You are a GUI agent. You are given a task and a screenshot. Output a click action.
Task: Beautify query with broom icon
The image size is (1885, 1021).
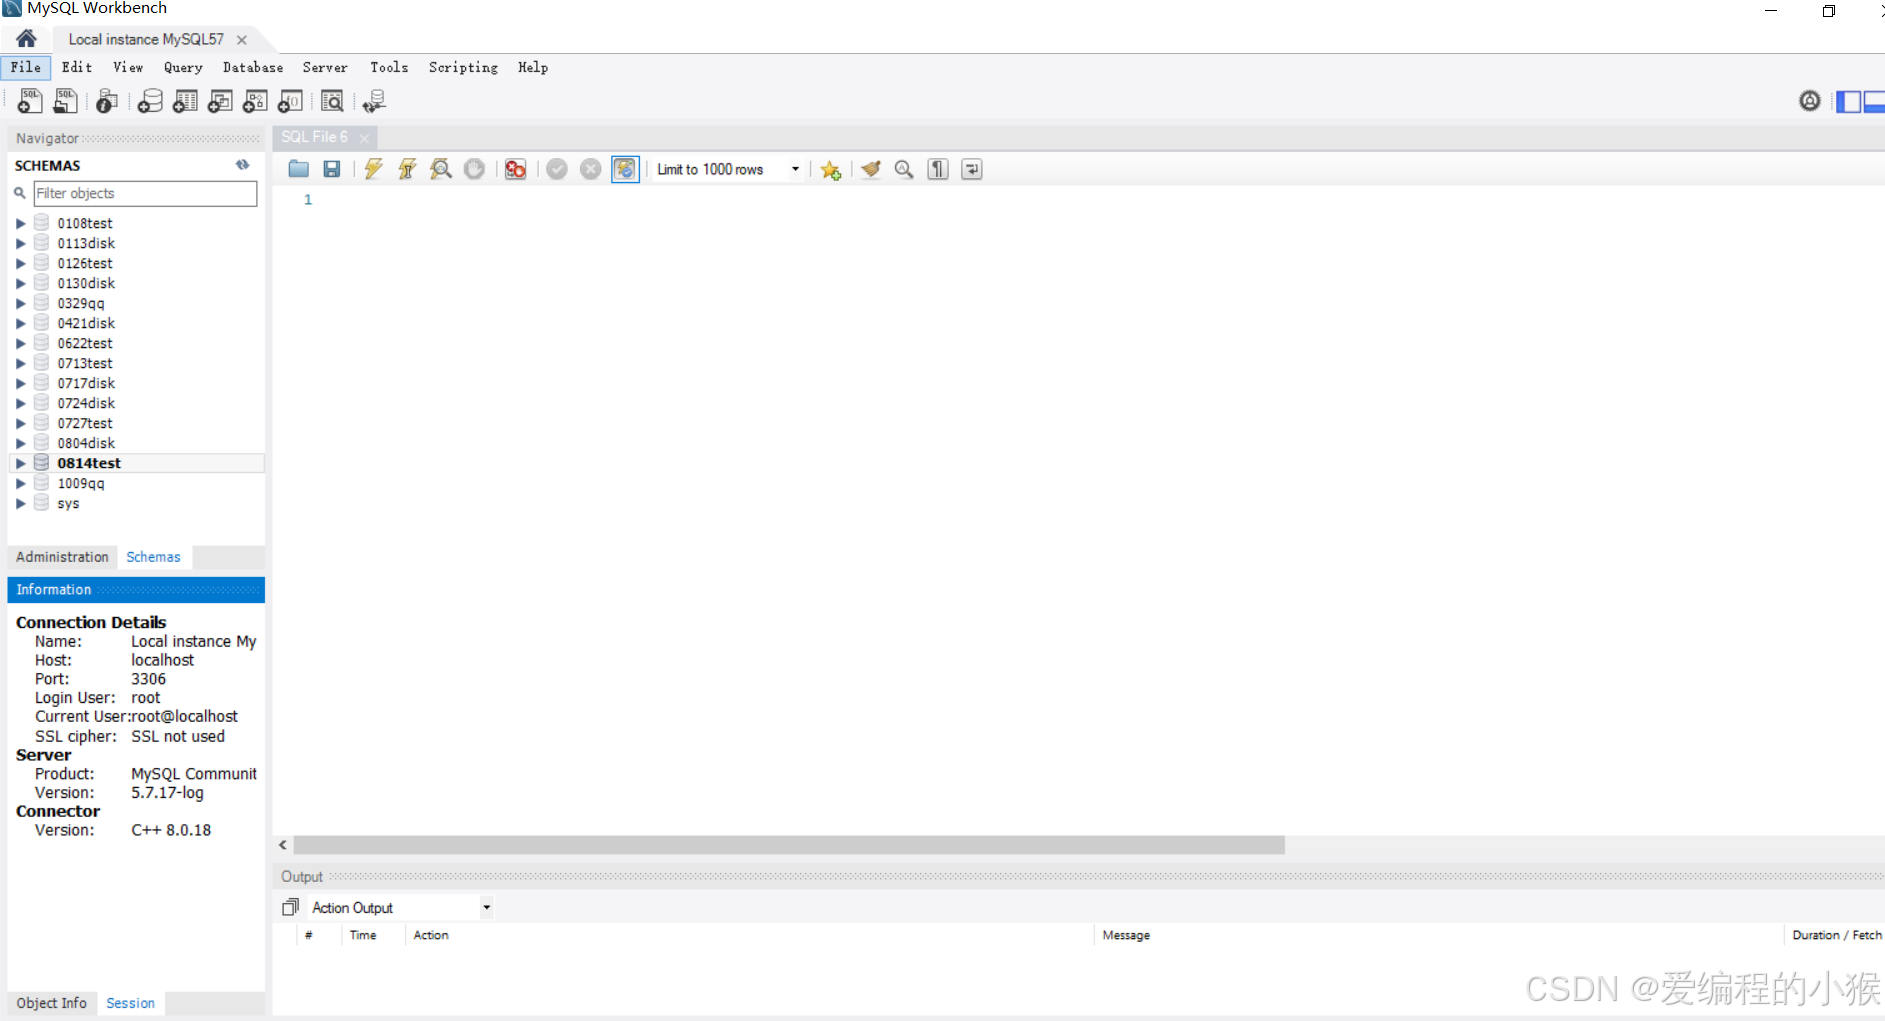[x=871, y=169]
